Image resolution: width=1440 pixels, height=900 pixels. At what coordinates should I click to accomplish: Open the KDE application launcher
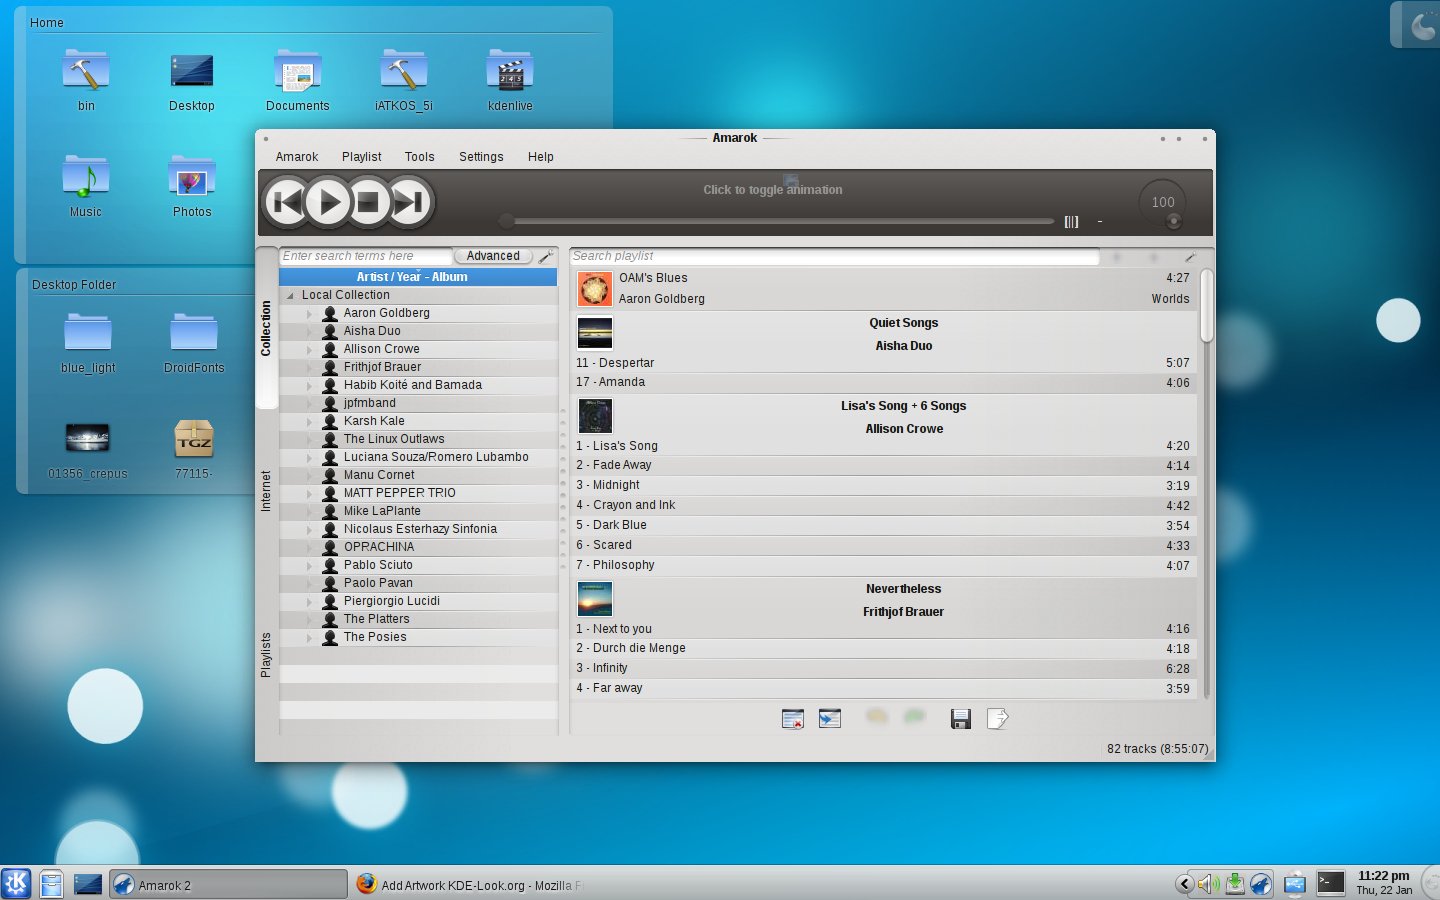point(16,883)
